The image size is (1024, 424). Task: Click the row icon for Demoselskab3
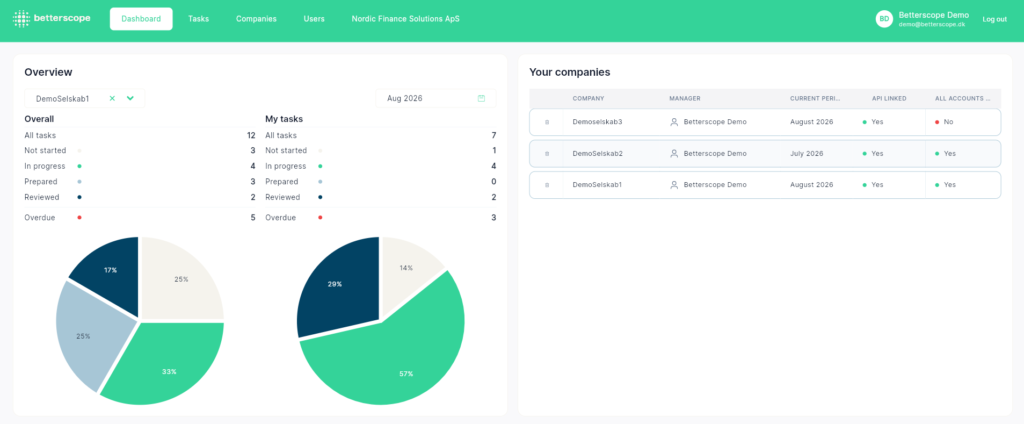pos(547,122)
